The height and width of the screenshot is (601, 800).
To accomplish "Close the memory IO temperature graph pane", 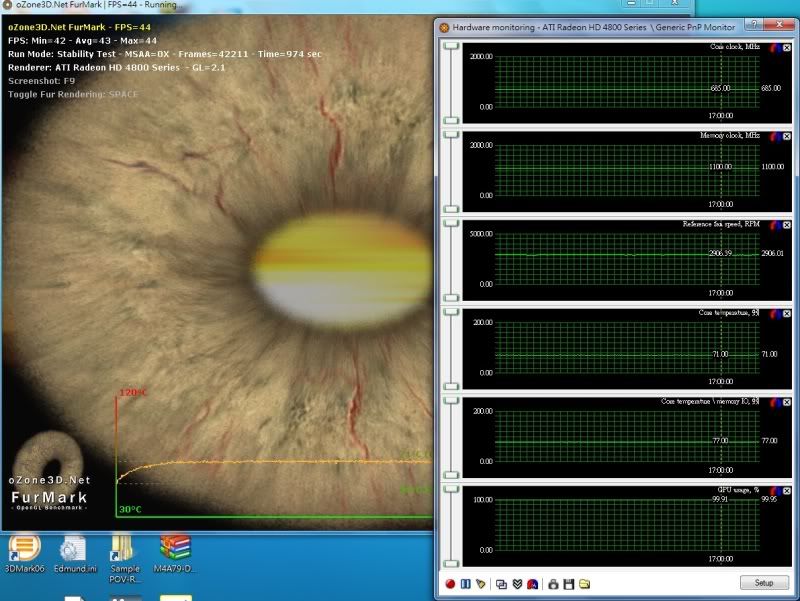I will pyautogui.click(x=787, y=403).
